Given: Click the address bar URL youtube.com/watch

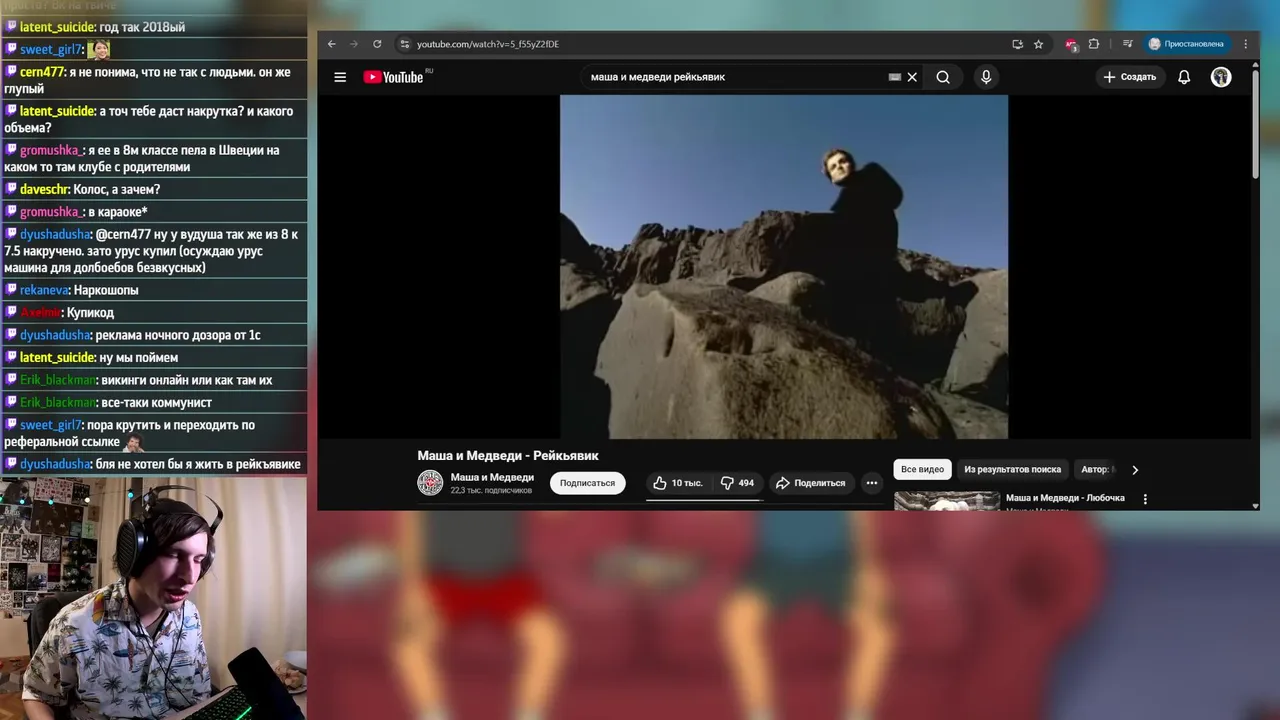Looking at the screenshot, I should 487,45.
